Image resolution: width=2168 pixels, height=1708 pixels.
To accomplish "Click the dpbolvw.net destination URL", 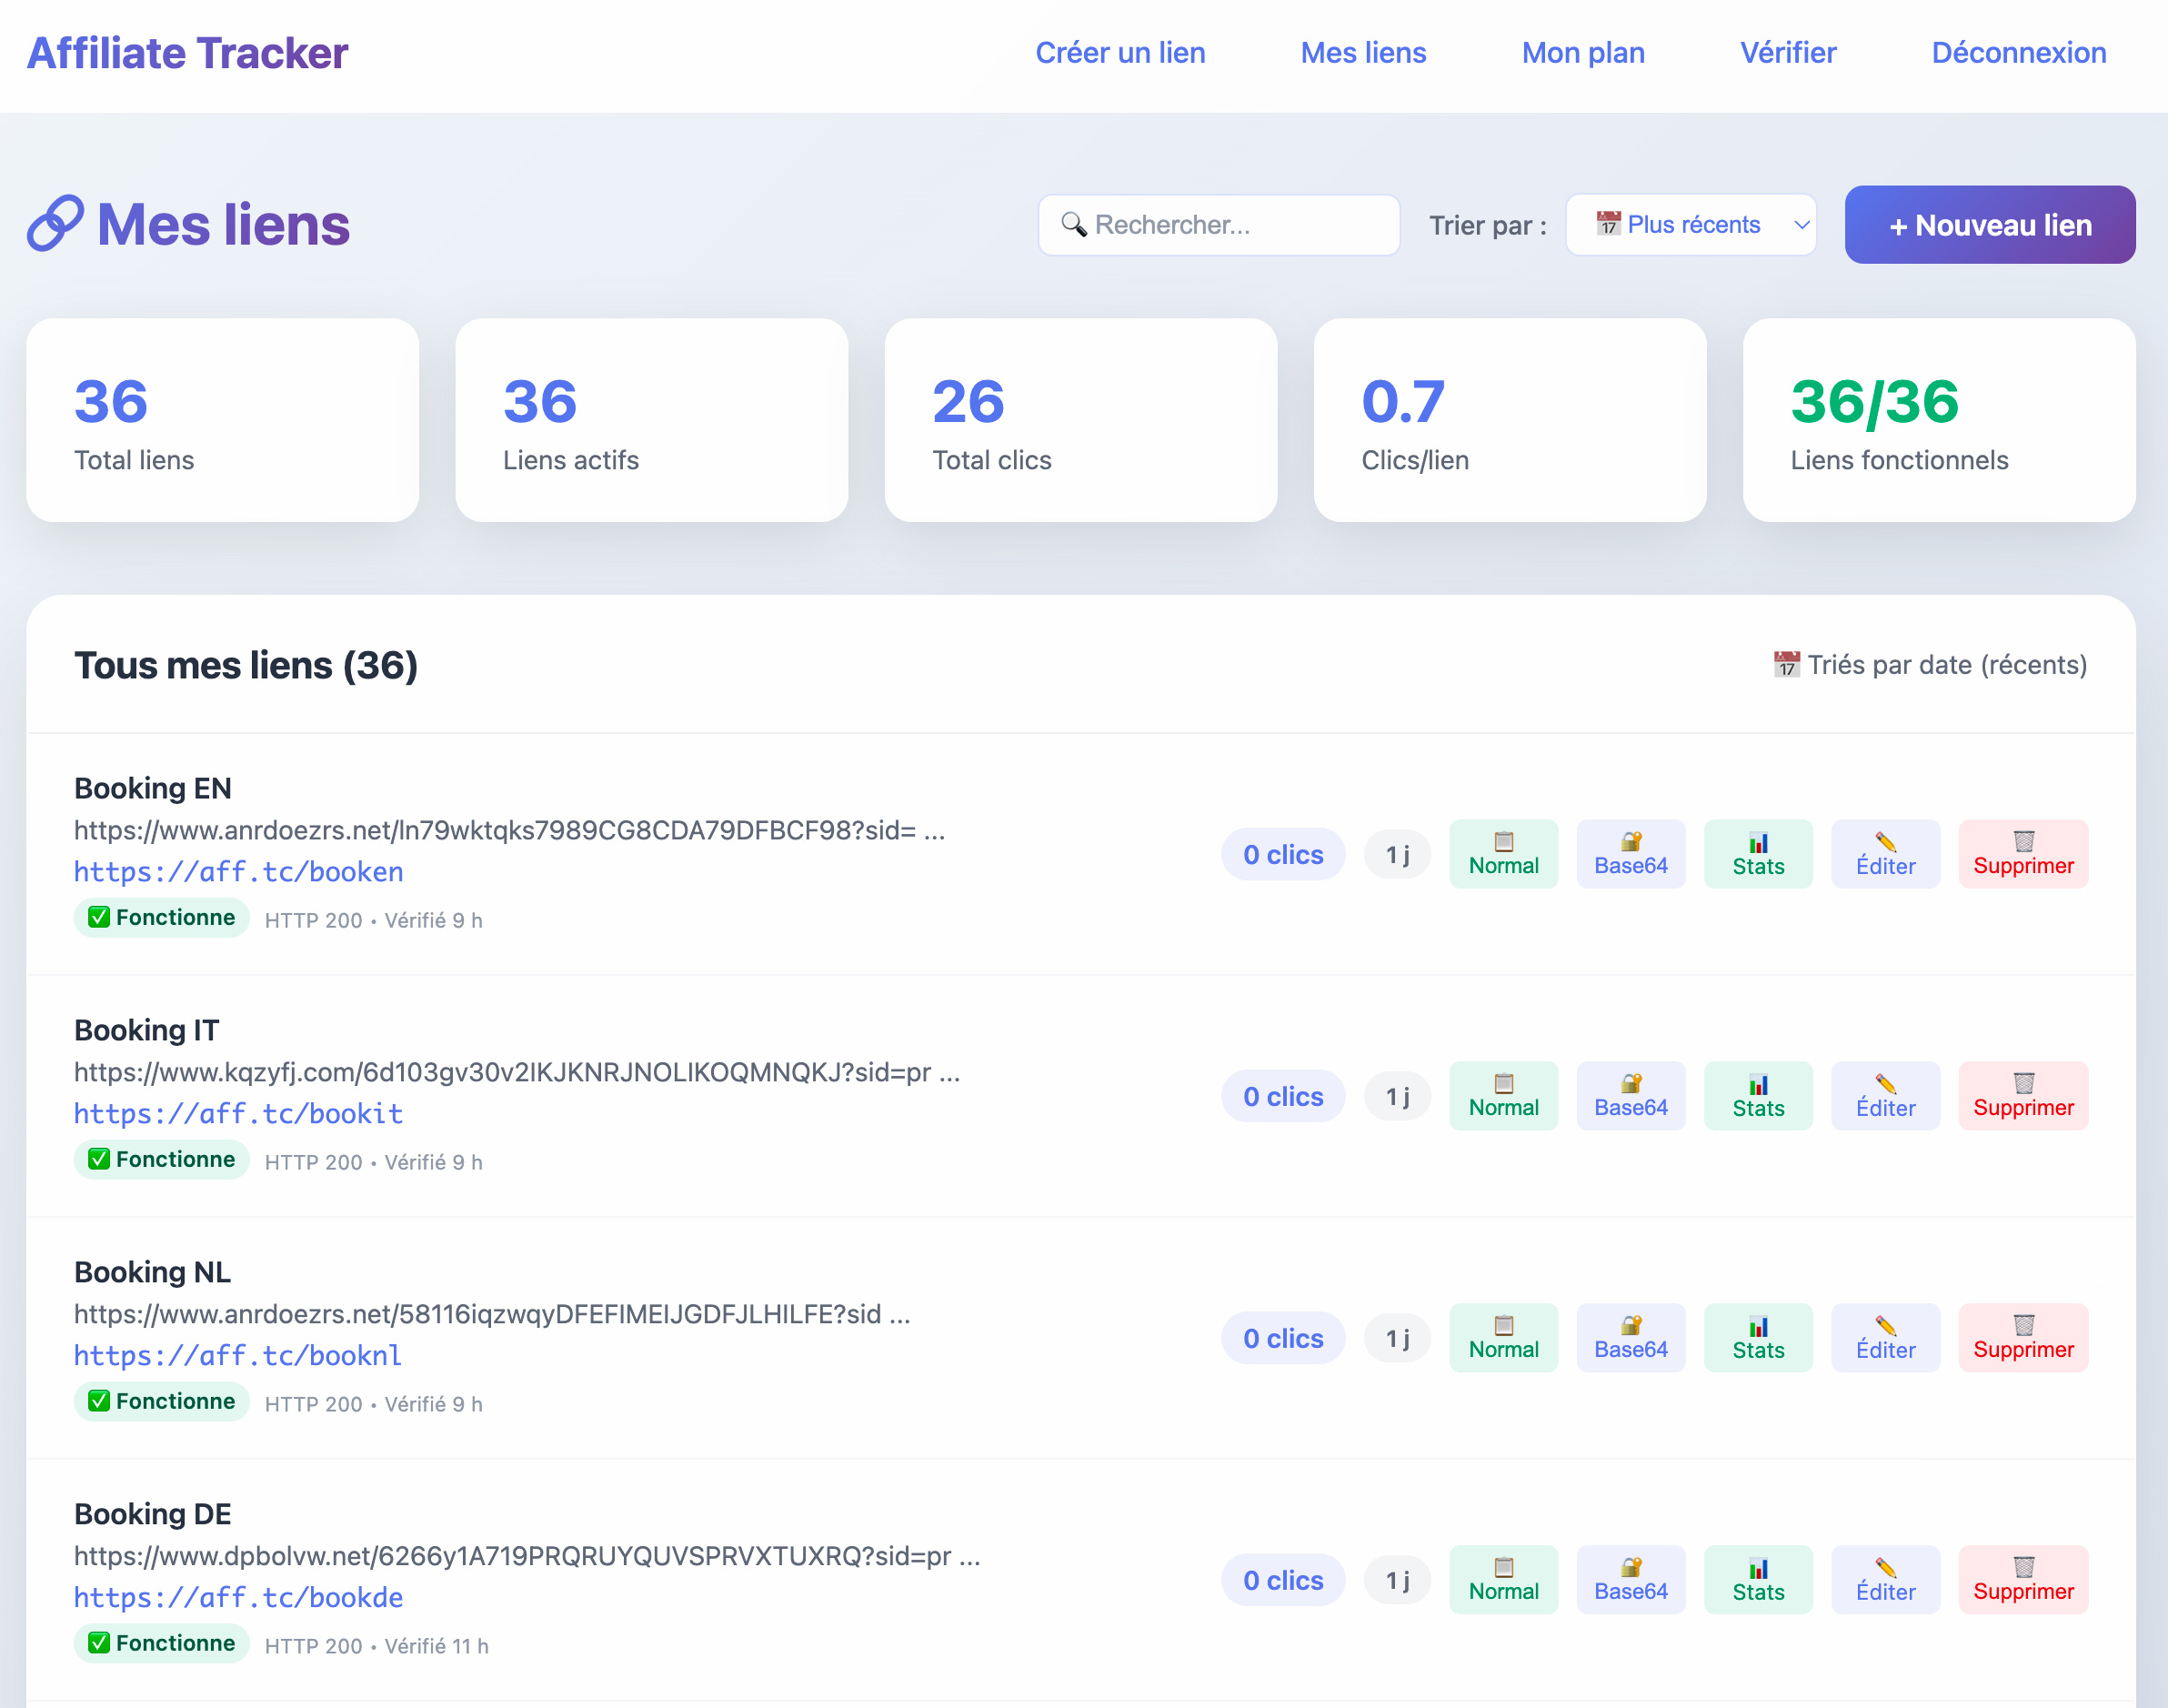I will tap(527, 1556).
